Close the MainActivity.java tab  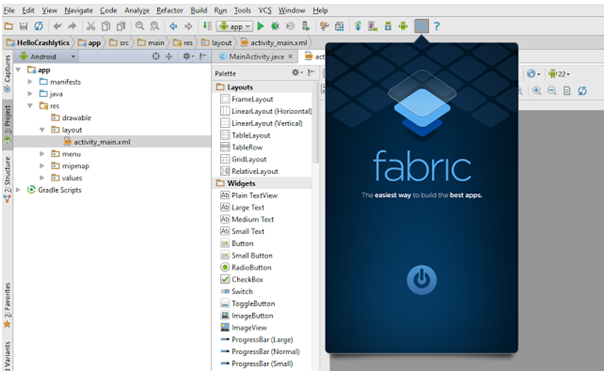pos(290,57)
